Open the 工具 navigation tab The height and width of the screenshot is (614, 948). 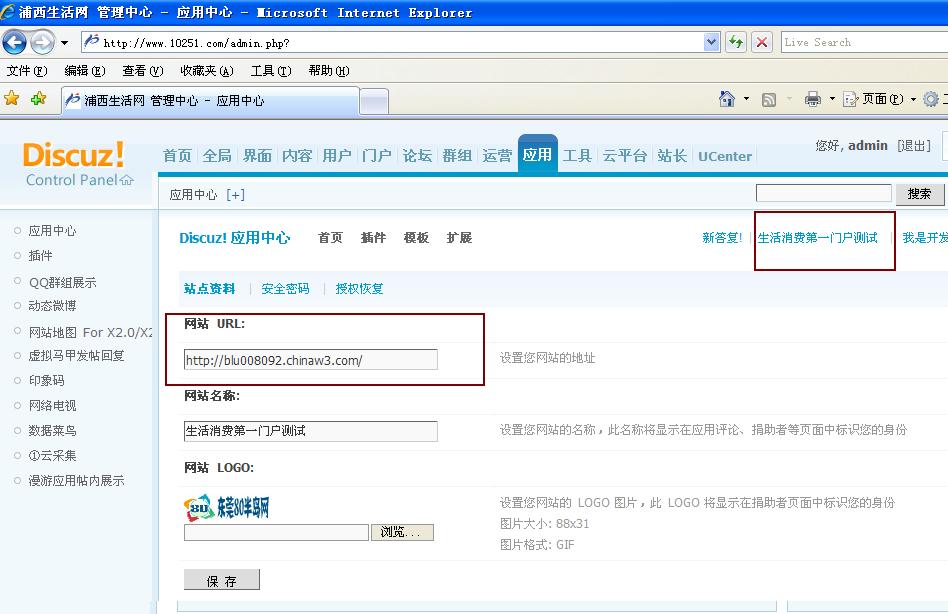(577, 156)
